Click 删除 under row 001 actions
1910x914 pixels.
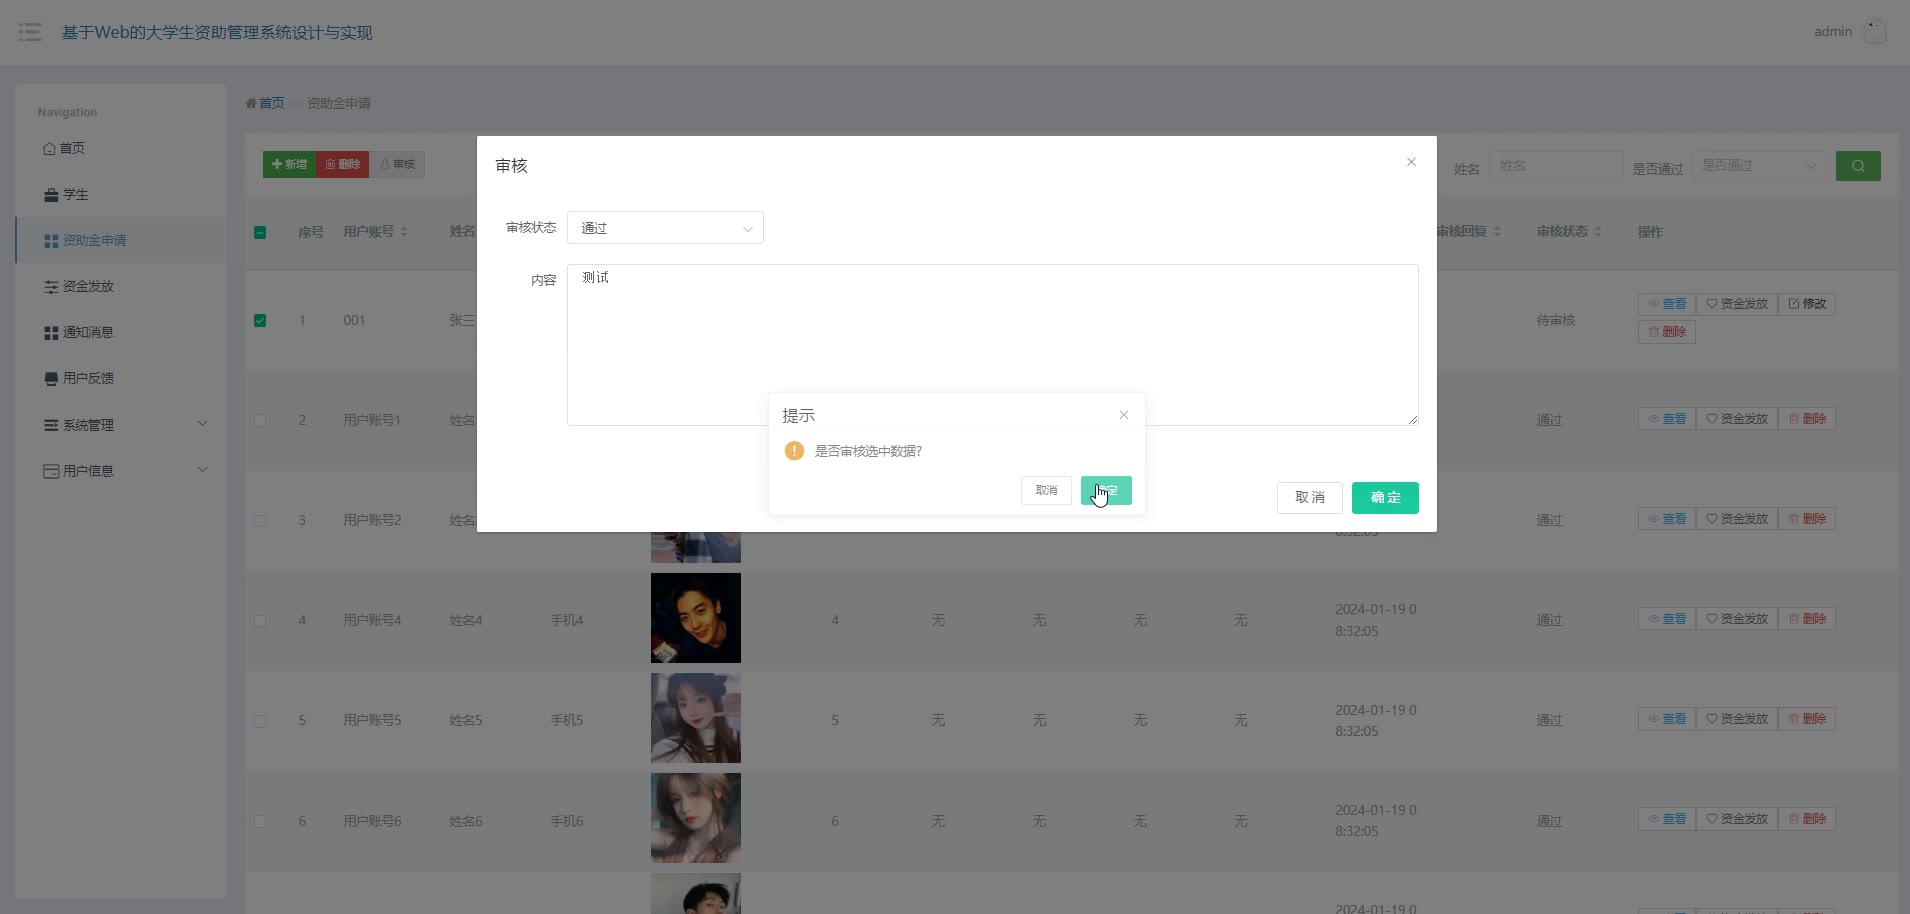click(1667, 332)
